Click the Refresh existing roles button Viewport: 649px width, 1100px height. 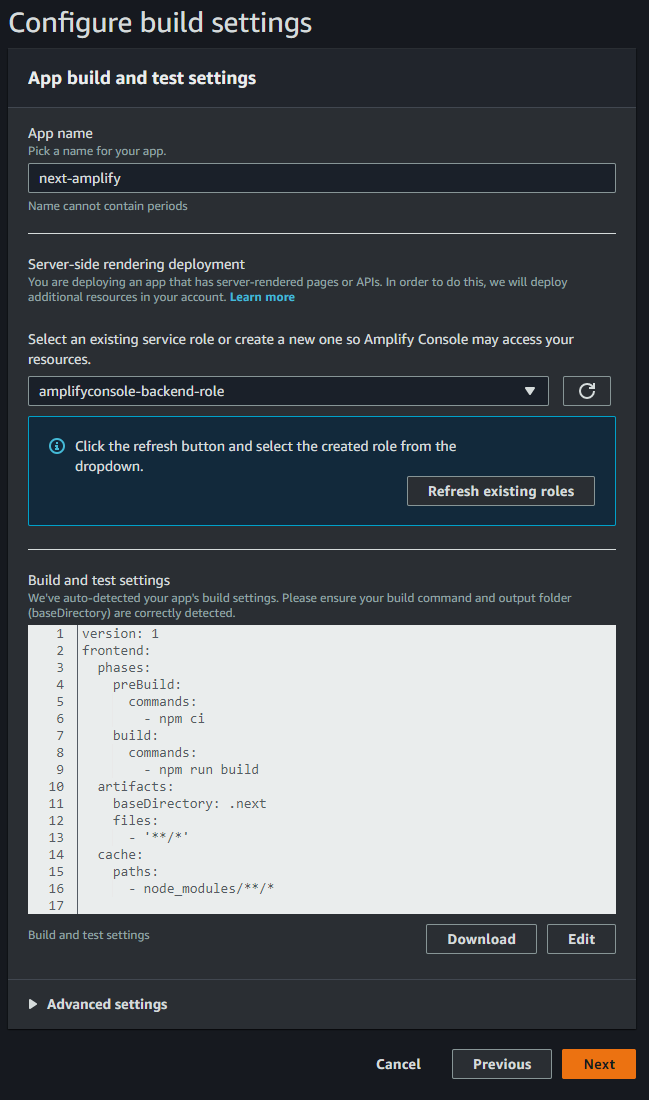click(500, 491)
